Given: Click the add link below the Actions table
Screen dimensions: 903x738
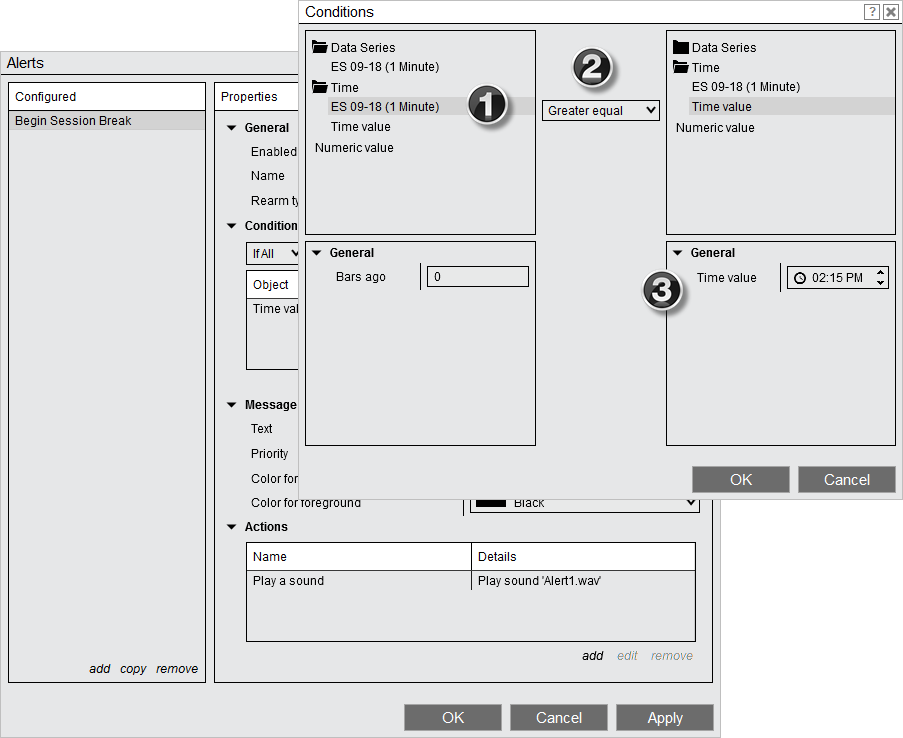Looking at the screenshot, I should coord(592,655).
